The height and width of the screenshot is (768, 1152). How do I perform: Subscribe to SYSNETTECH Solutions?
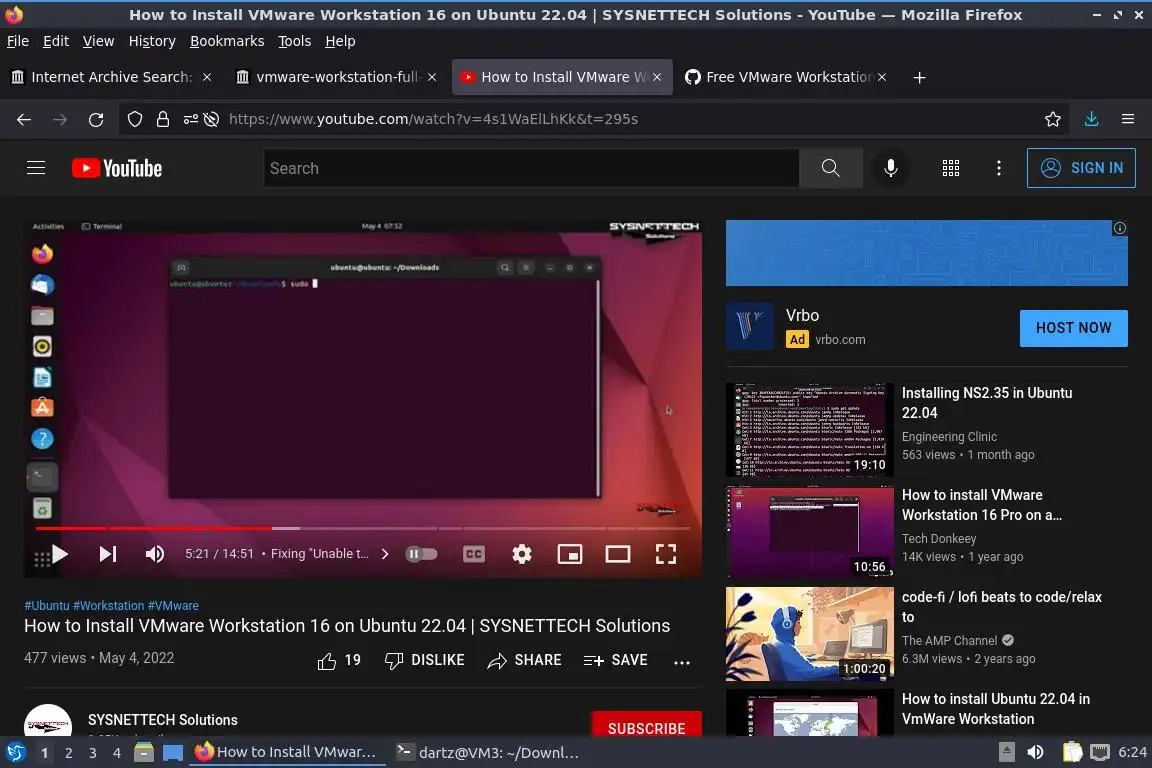pyautogui.click(x=647, y=725)
